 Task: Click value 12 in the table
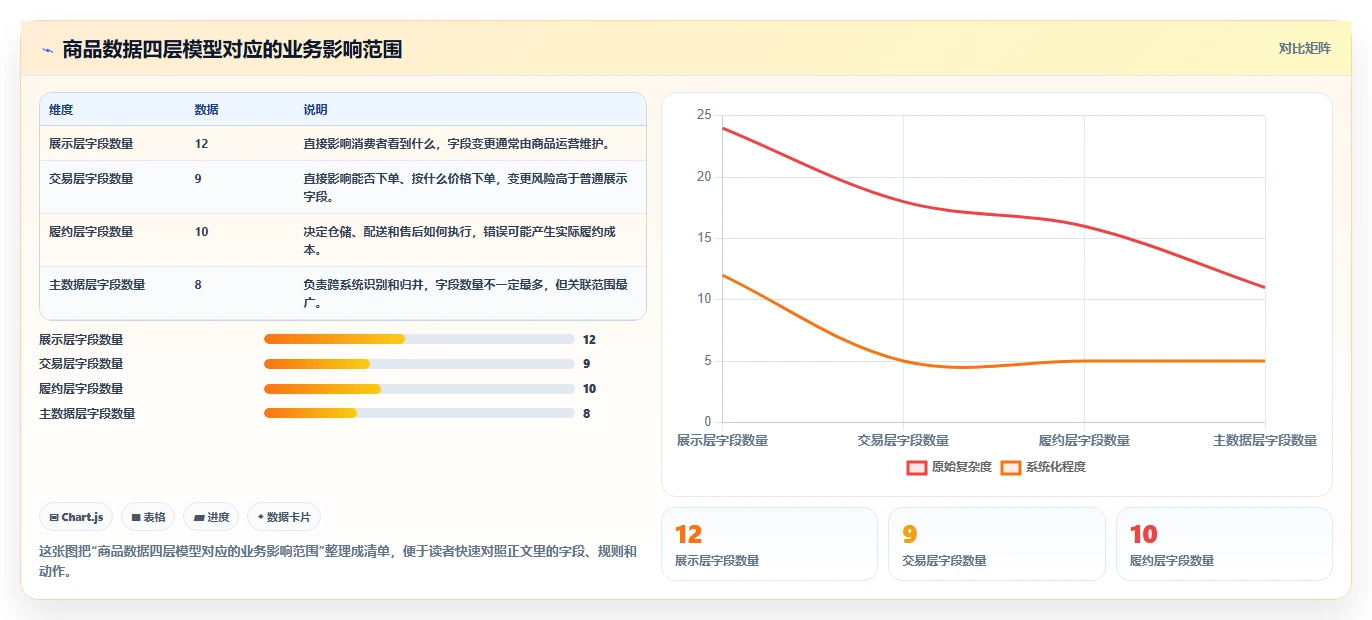[x=201, y=144]
